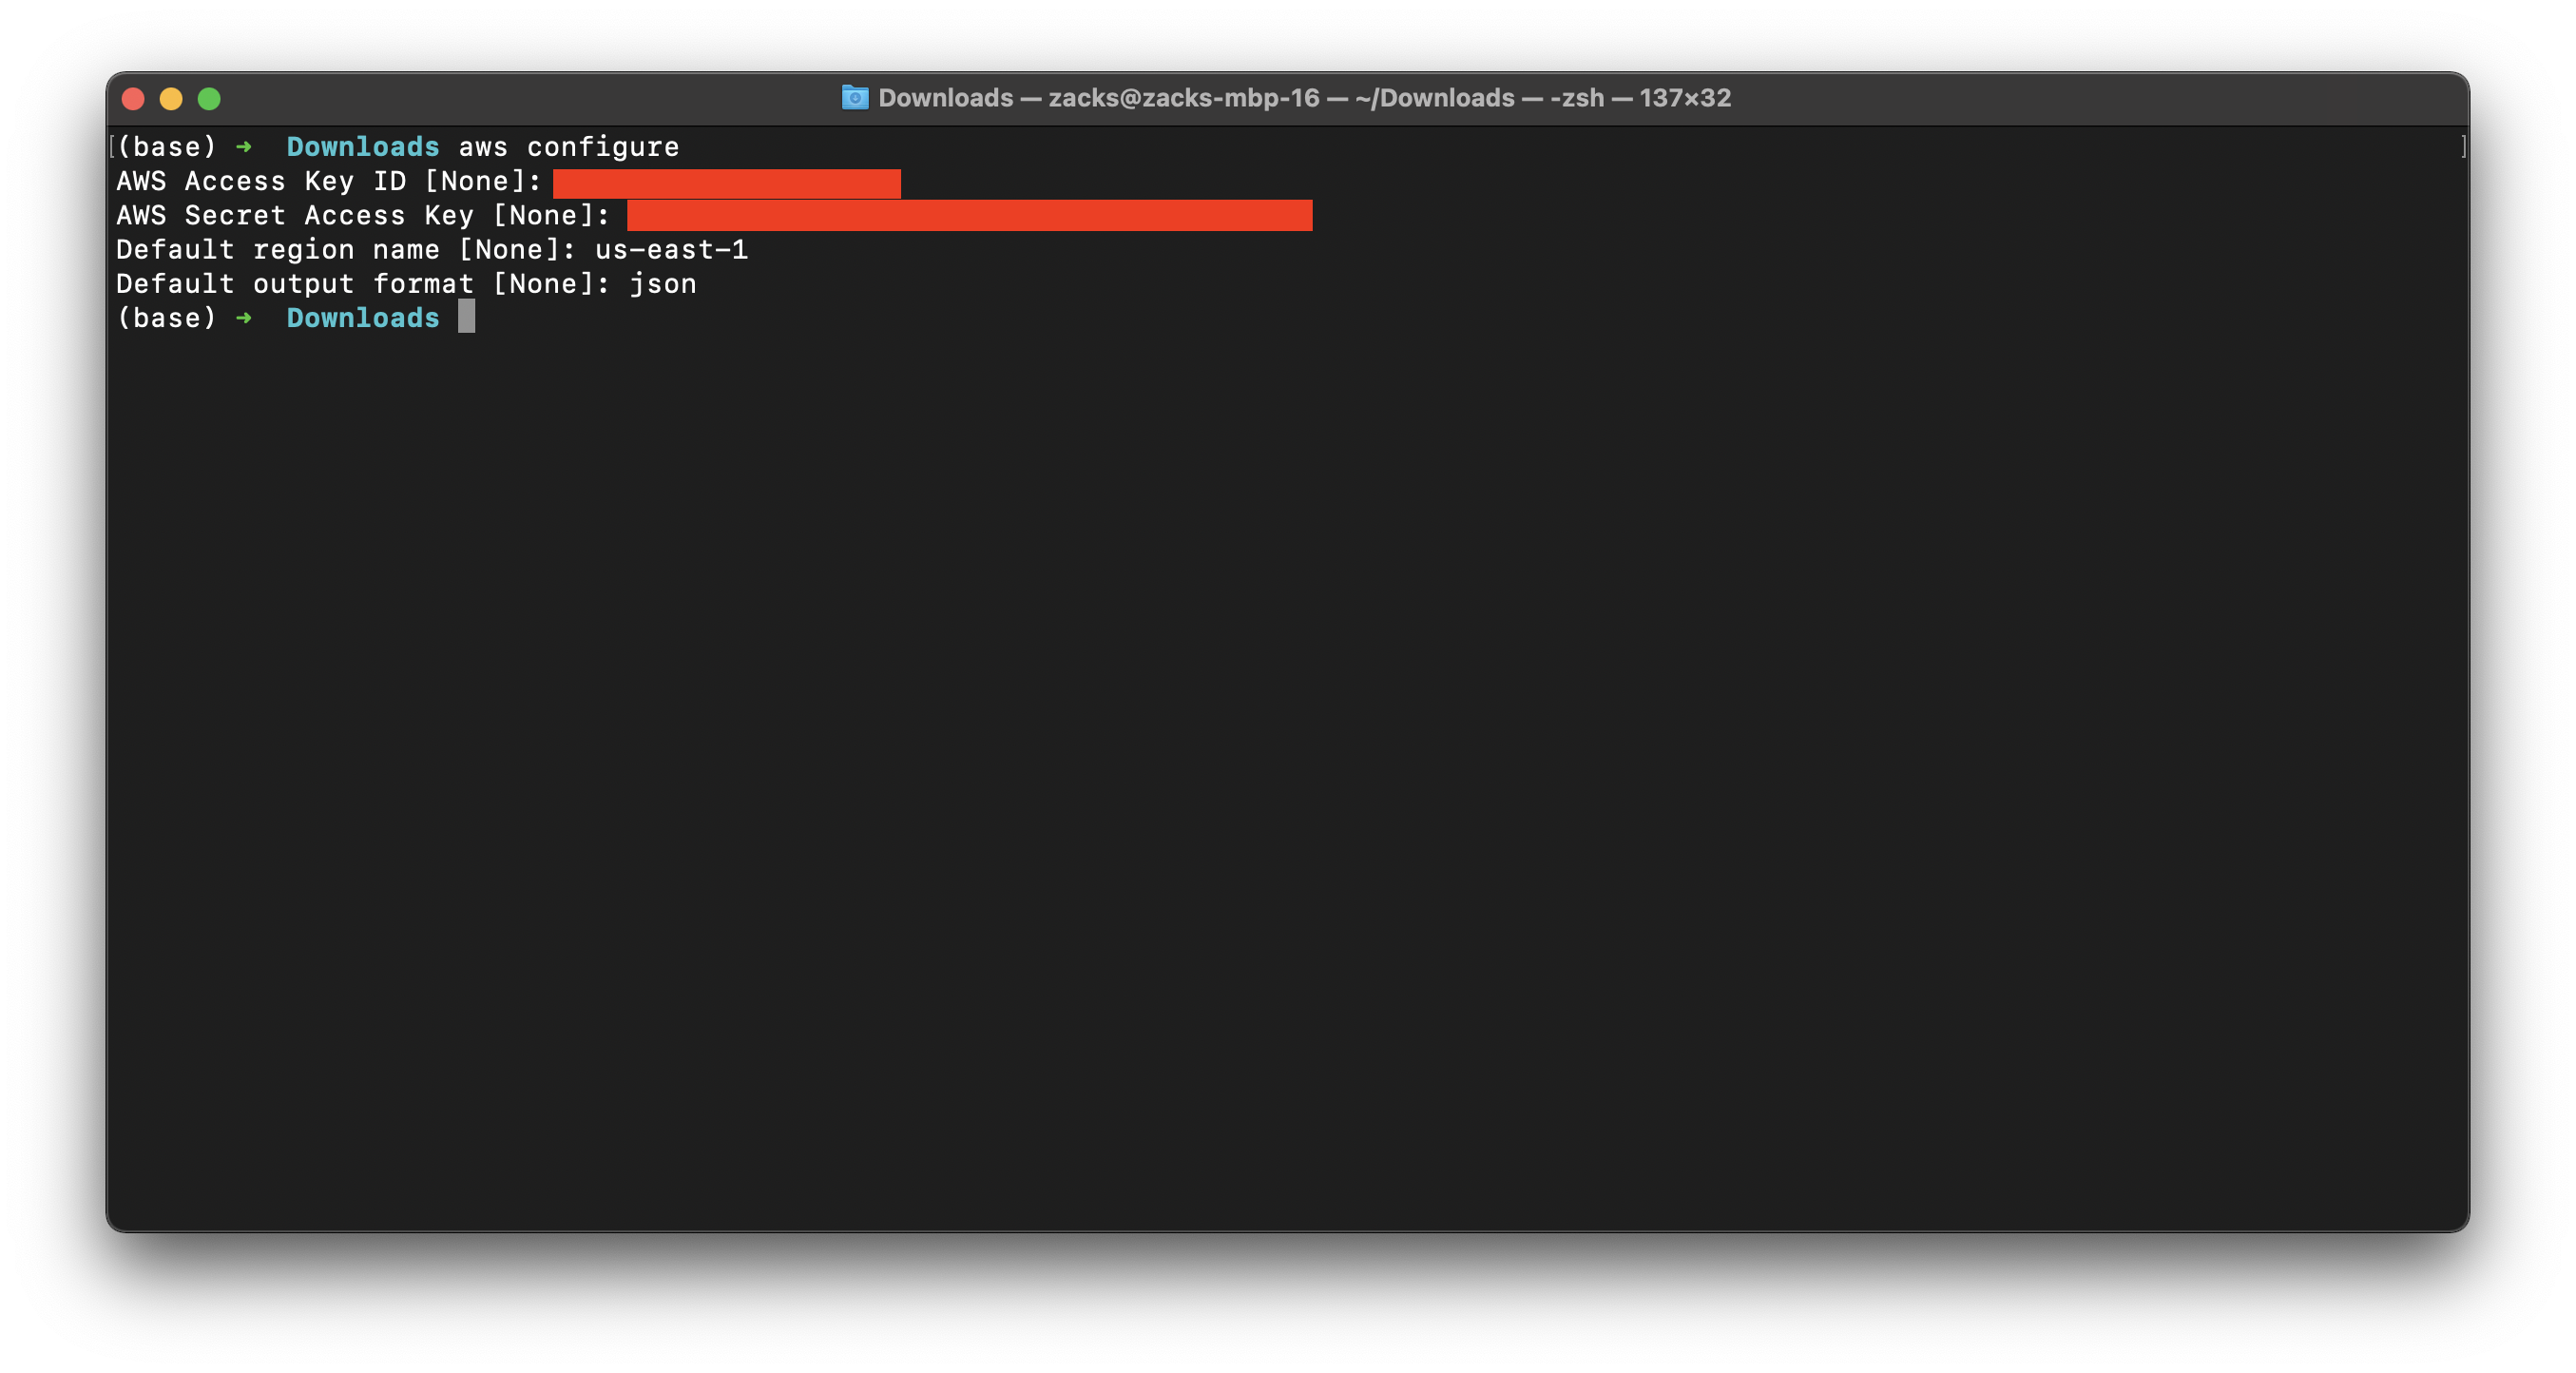This screenshot has height=1373, width=2576.
Task: Click the green arrow on the last prompt line
Action: click(243, 318)
